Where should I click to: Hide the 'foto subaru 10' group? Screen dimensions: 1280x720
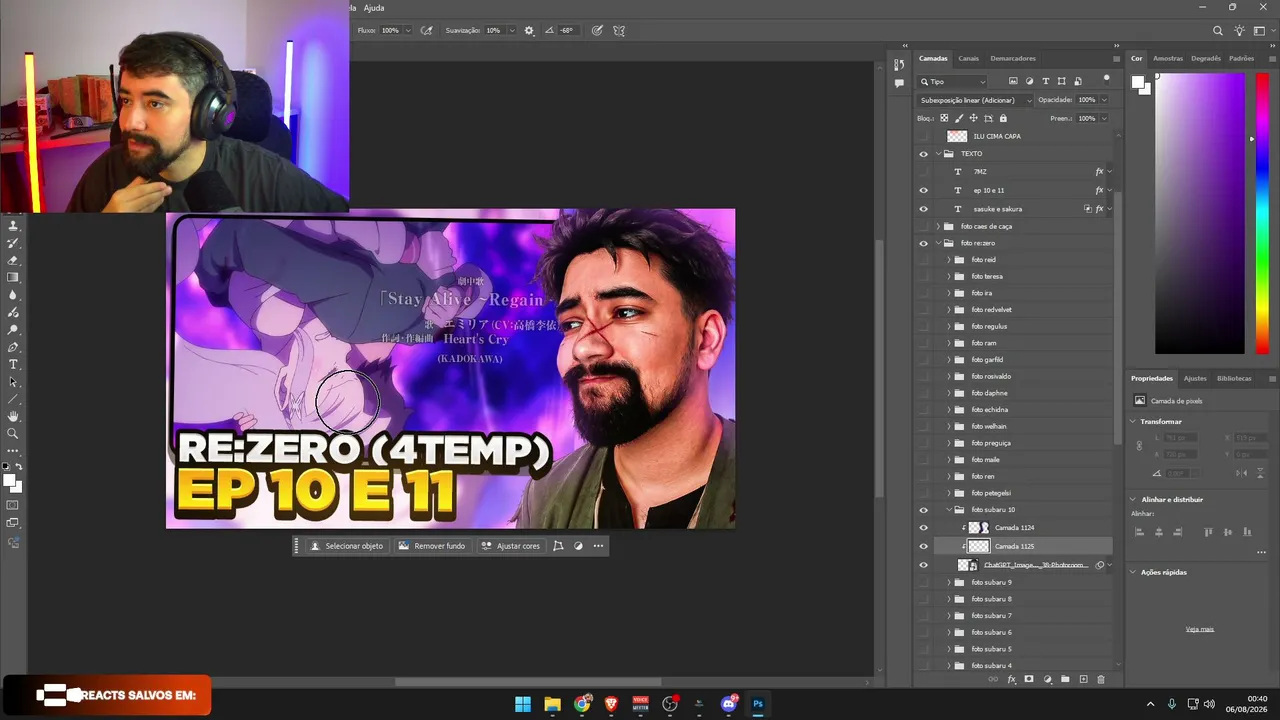coord(923,510)
